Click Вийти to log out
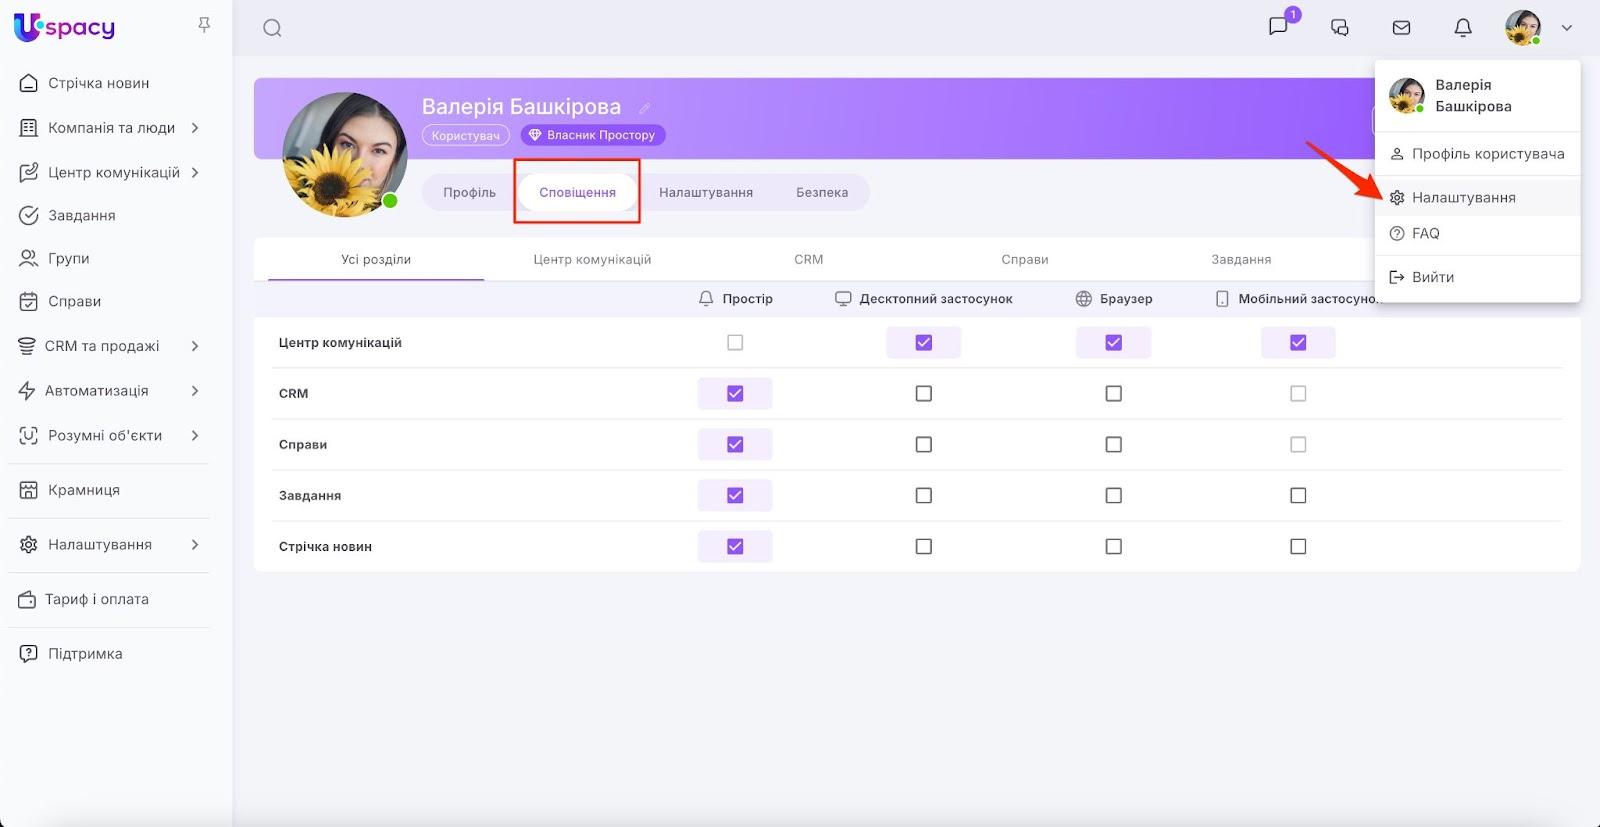 click(x=1432, y=277)
